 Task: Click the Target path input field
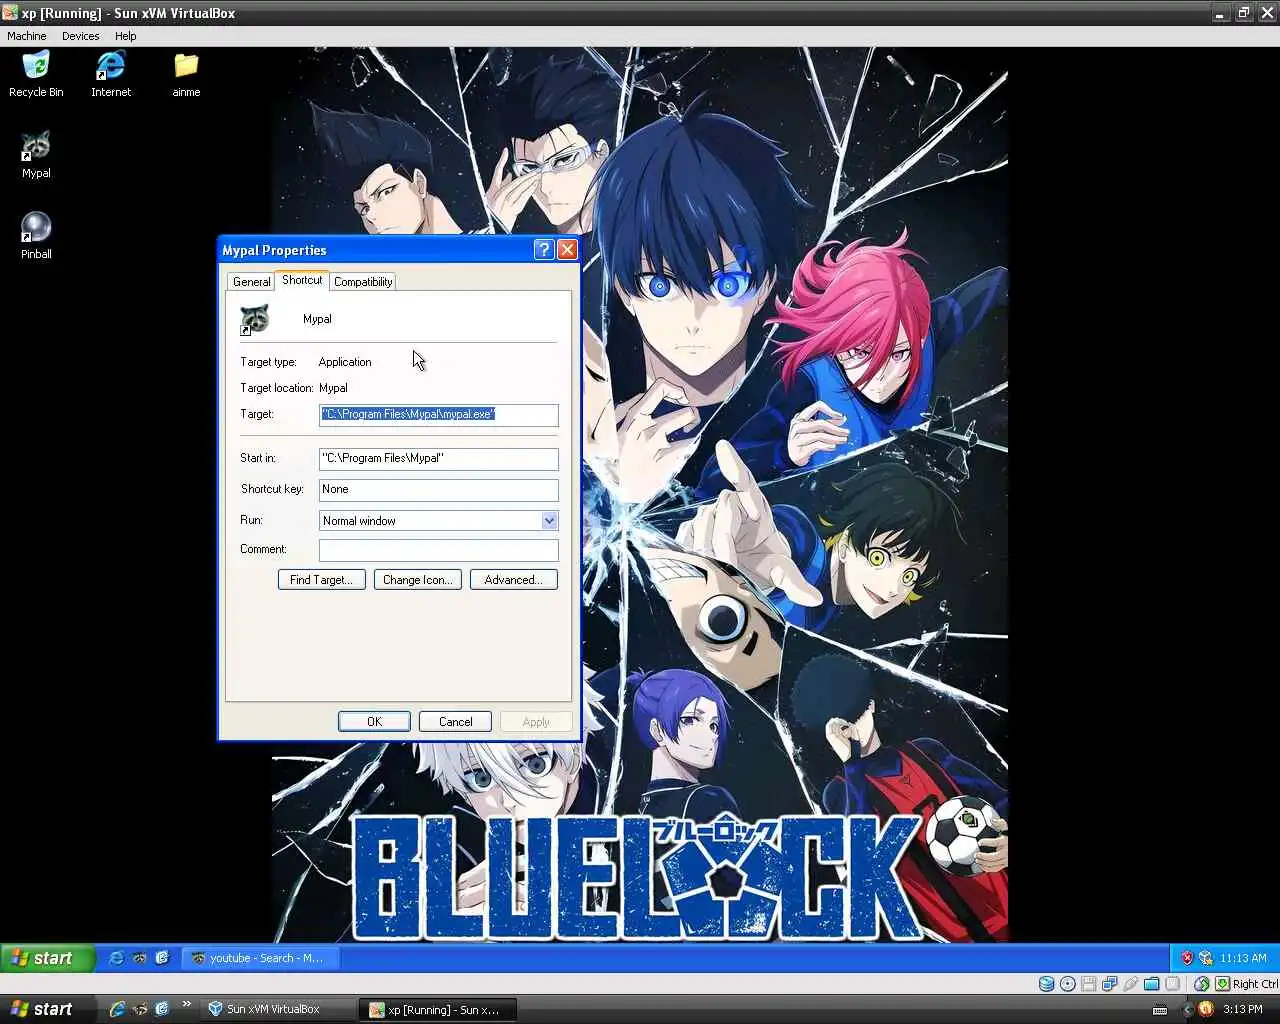[439, 415]
